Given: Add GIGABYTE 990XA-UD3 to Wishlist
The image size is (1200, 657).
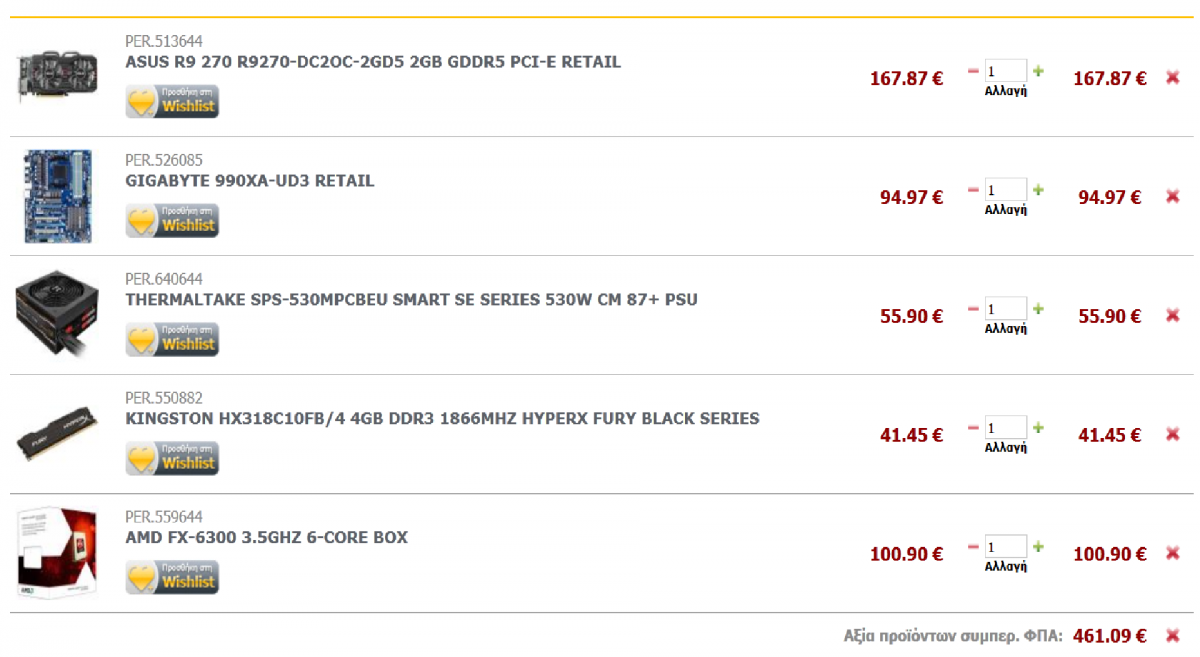Looking at the screenshot, I should point(172,221).
